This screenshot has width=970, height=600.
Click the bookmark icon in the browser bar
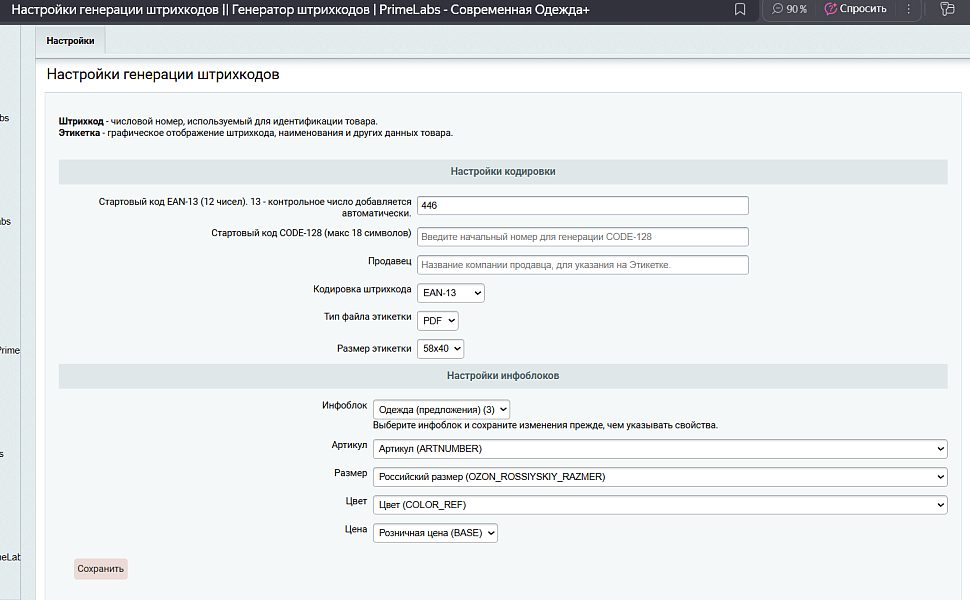coord(740,9)
